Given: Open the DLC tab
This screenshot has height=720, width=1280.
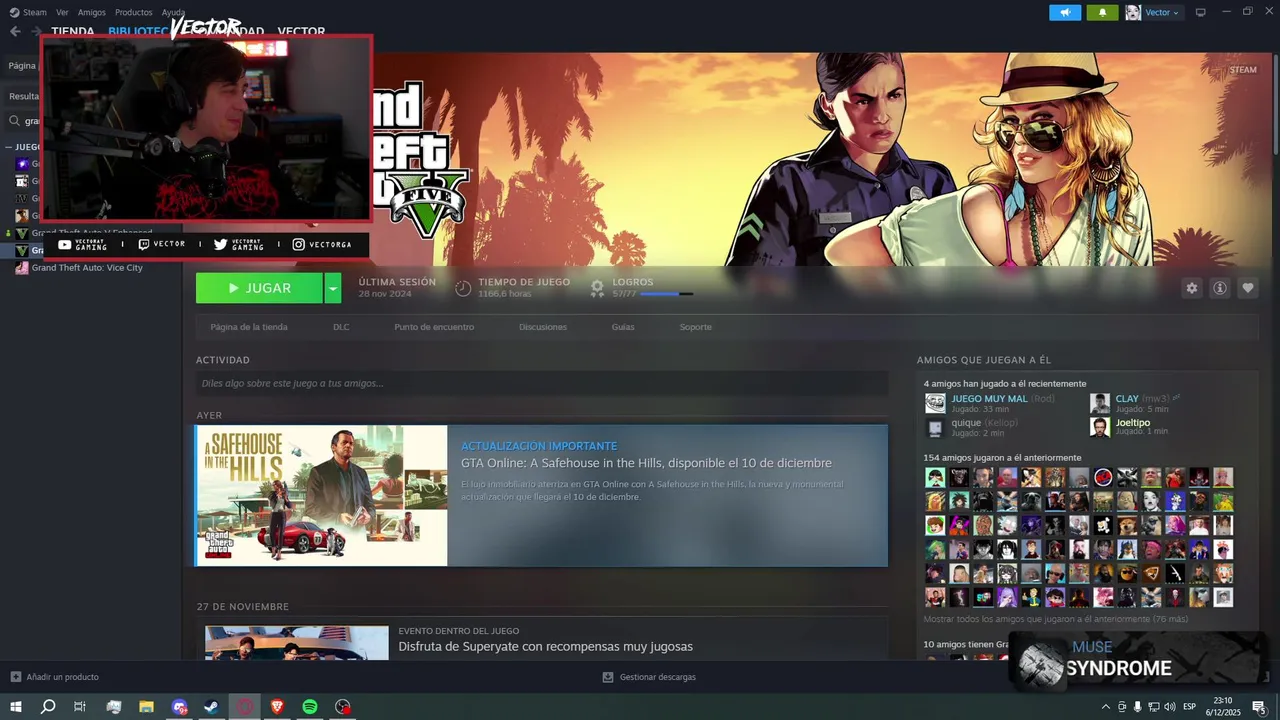Looking at the screenshot, I should point(341,327).
